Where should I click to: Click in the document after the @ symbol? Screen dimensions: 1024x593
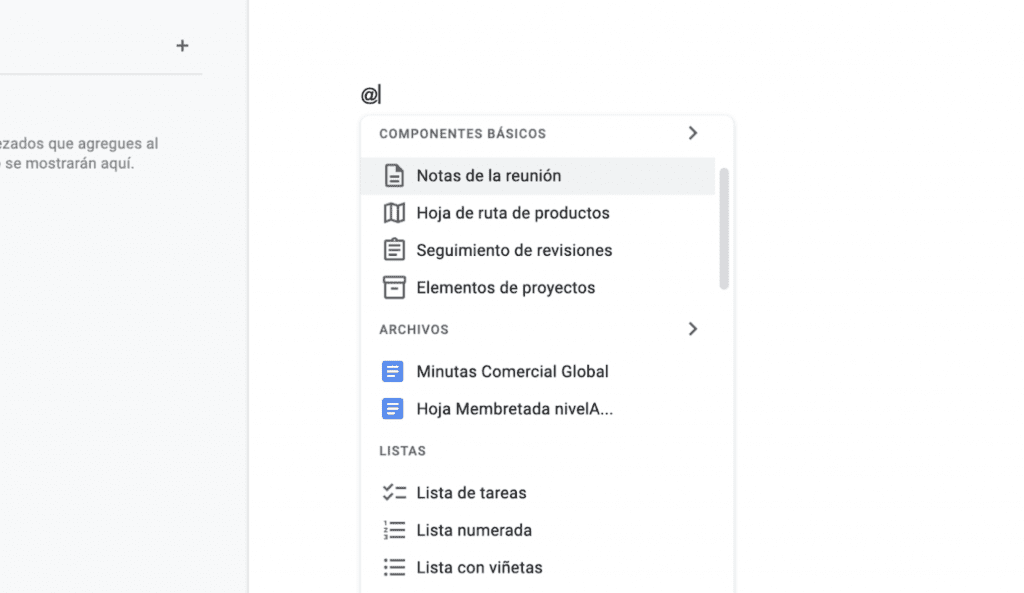[x=383, y=96]
